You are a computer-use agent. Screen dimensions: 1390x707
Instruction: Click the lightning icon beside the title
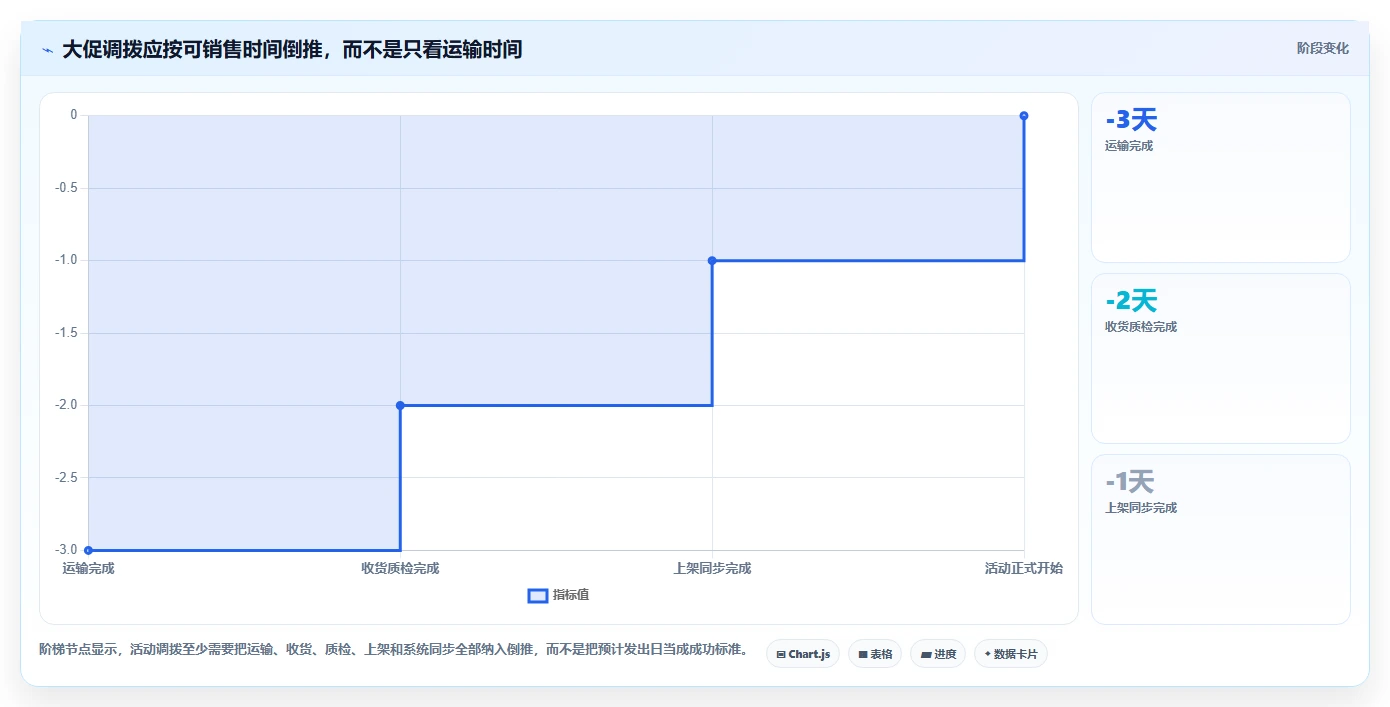coord(47,50)
